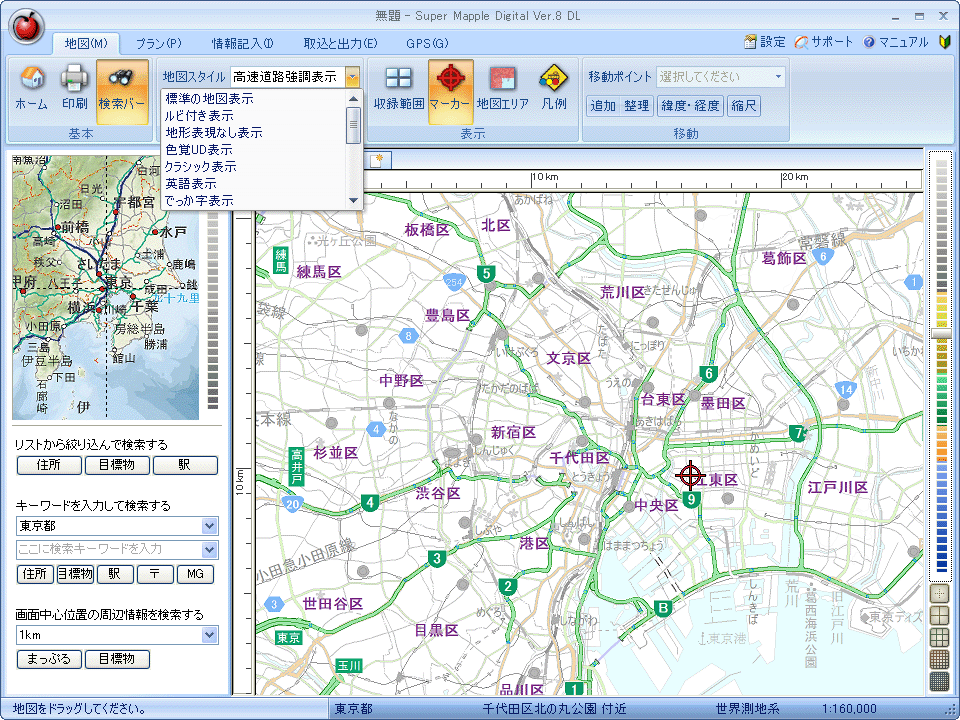
Task: Switch to the プラン(P) ribbon tab
Action: [159, 43]
